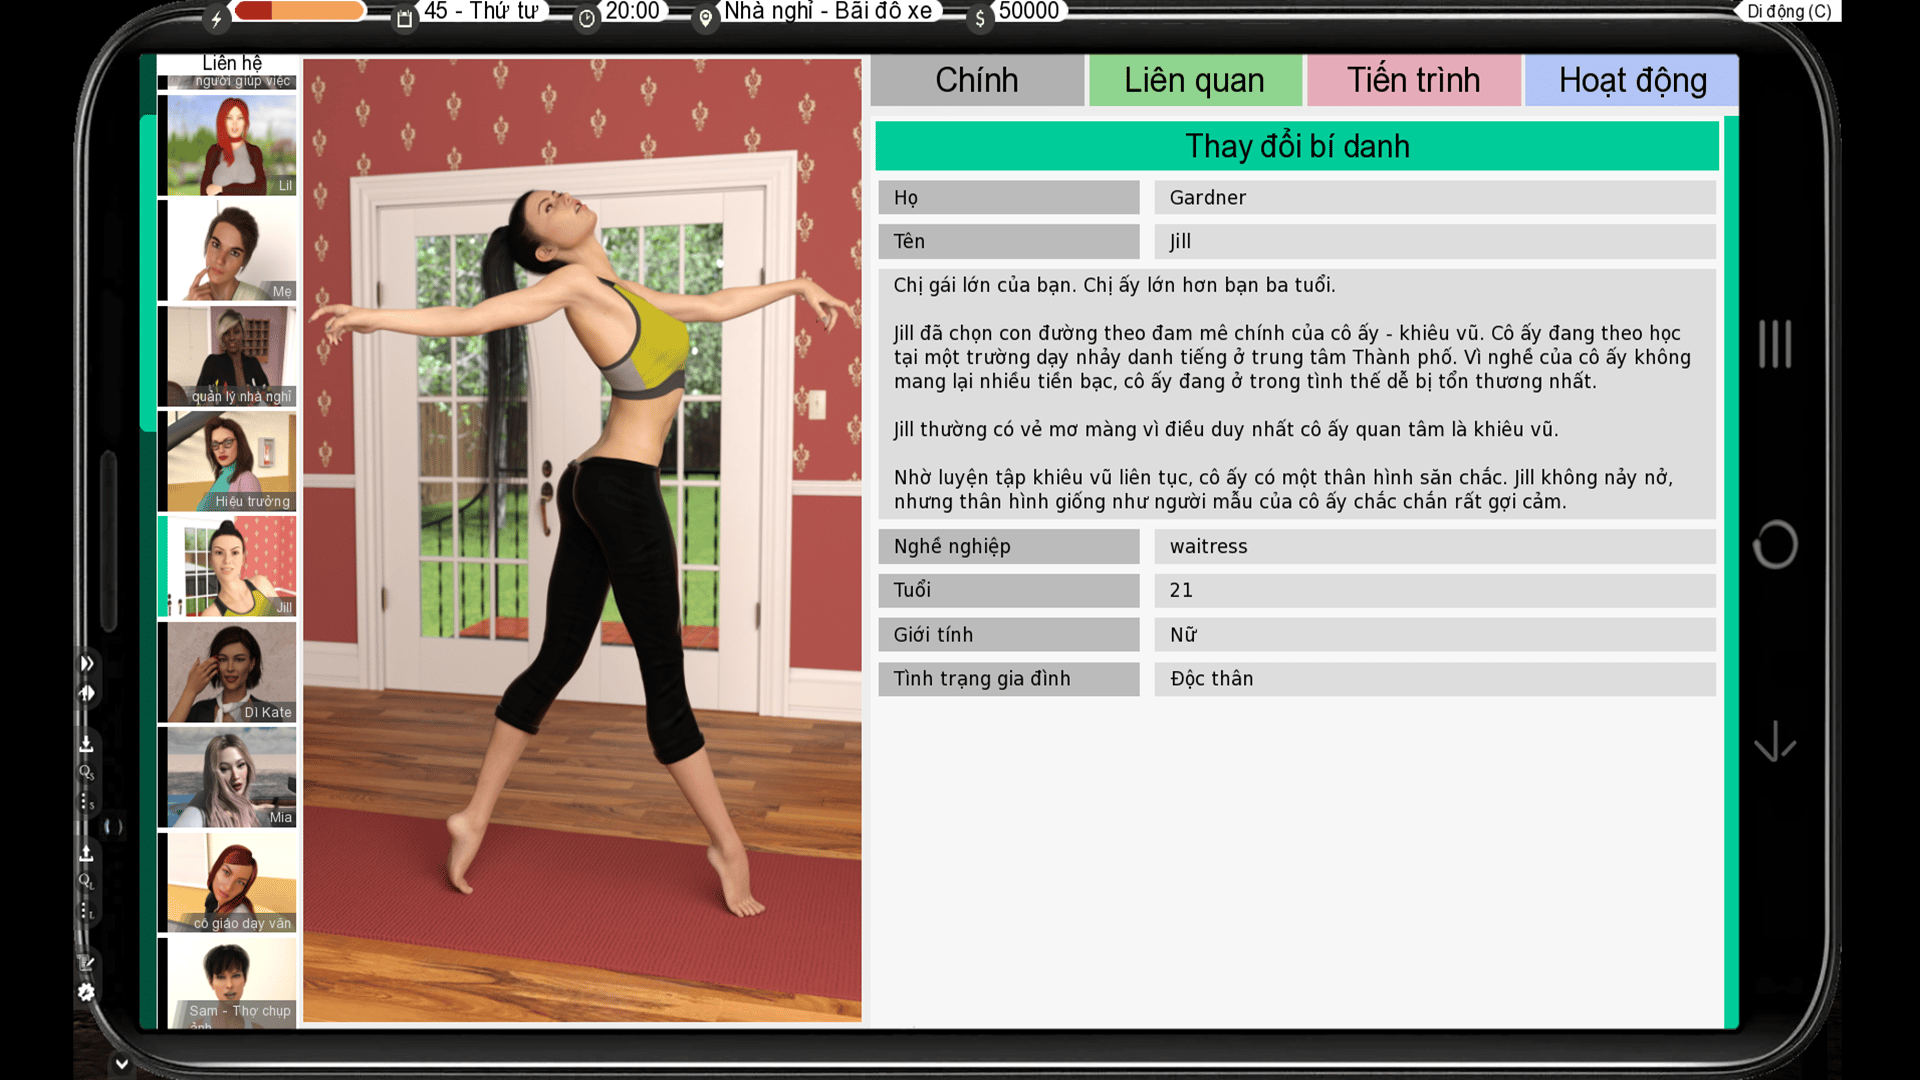The width and height of the screenshot is (1920, 1080).
Task: Select the Dì Kate contact thumbnail
Action: click(232, 672)
